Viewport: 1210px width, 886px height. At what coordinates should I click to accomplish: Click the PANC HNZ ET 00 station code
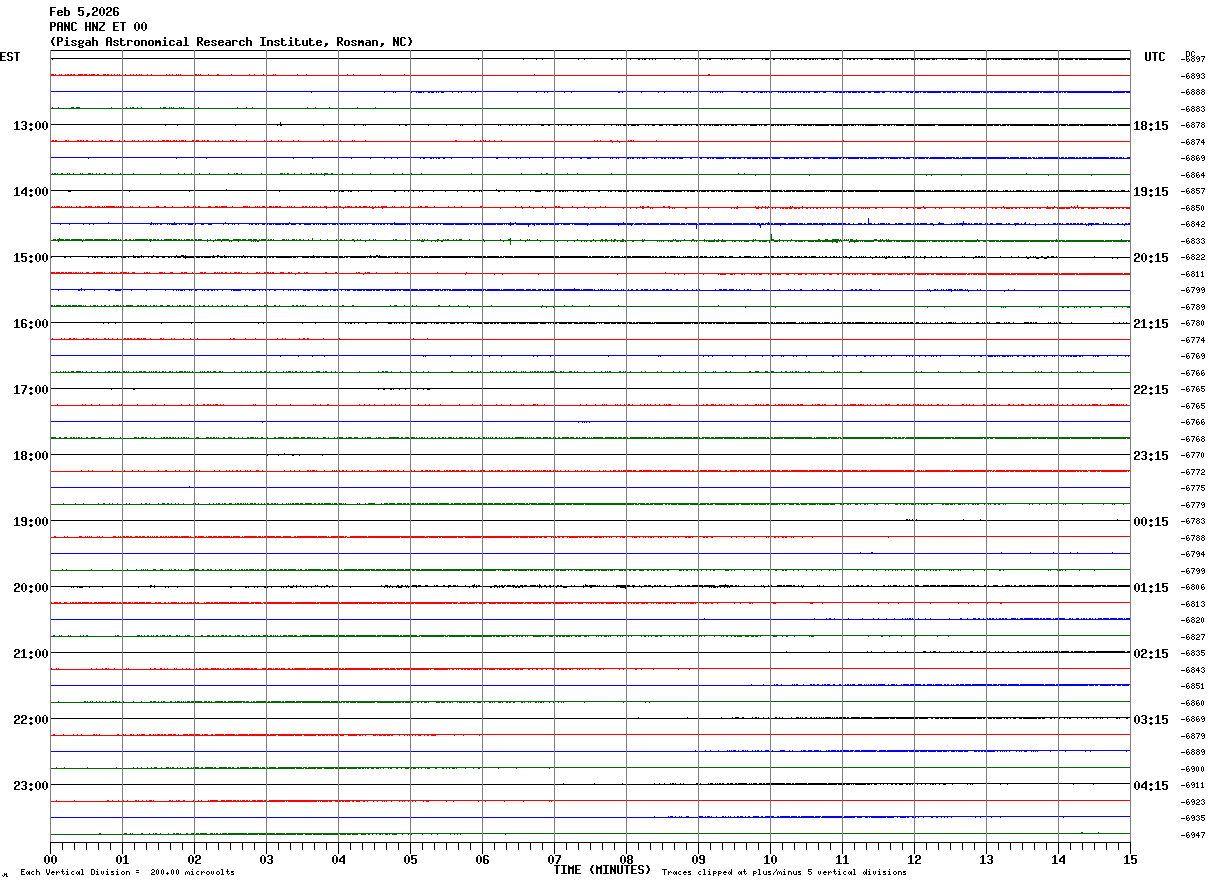coord(98,27)
